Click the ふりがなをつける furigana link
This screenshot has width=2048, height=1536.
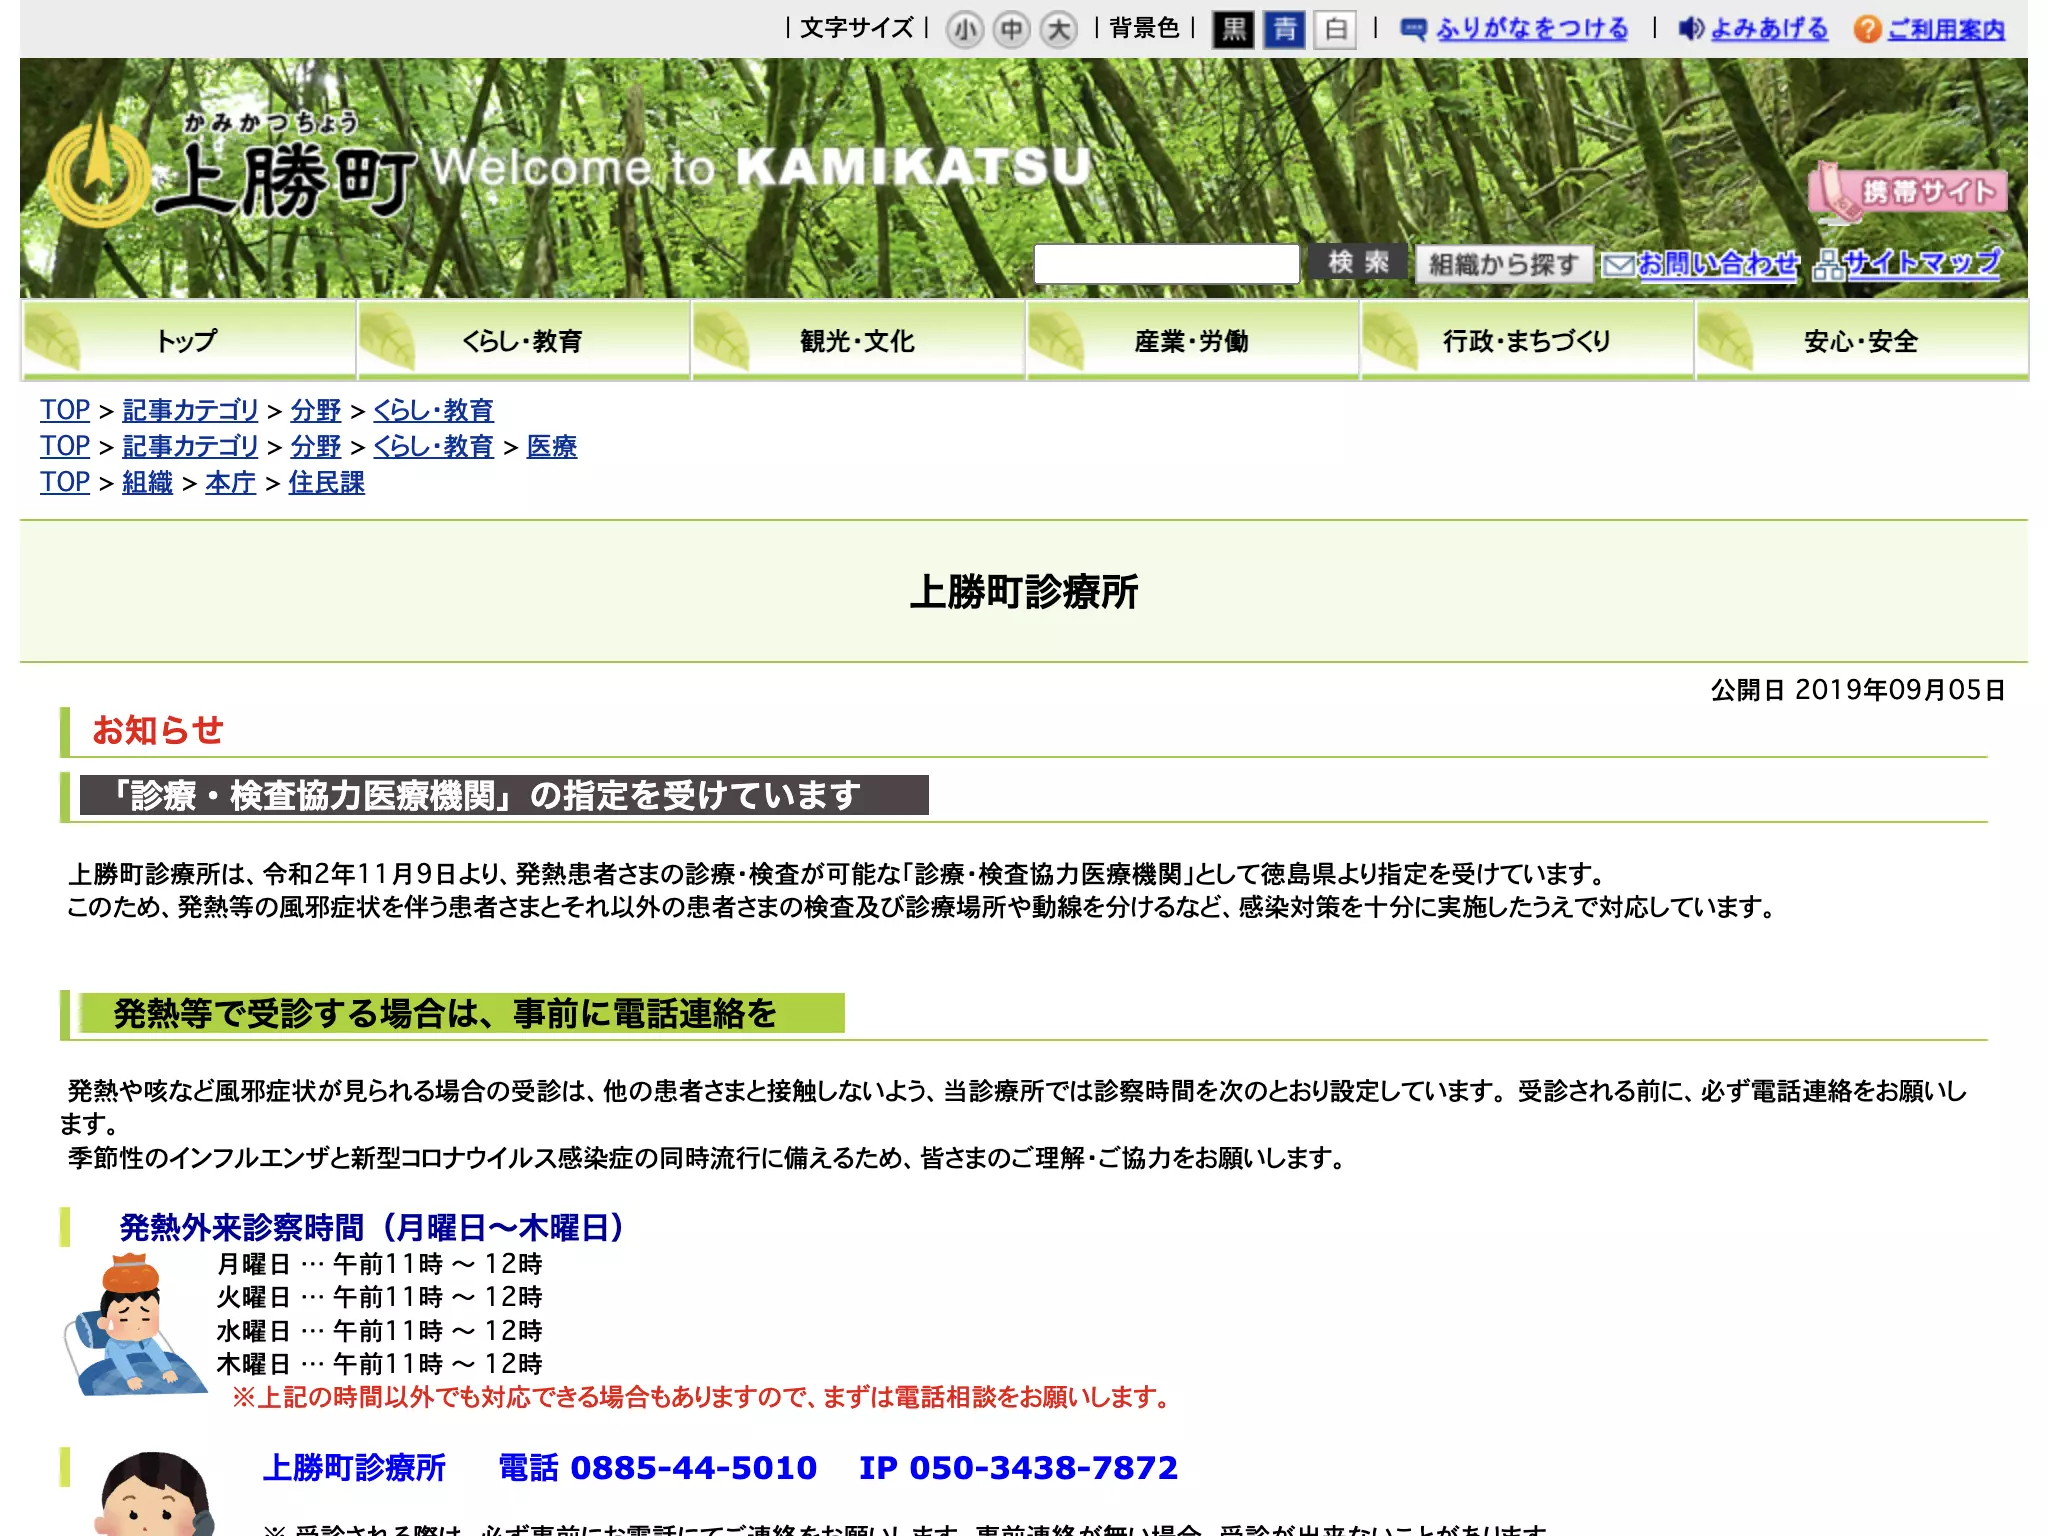click(x=1531, y=29)
